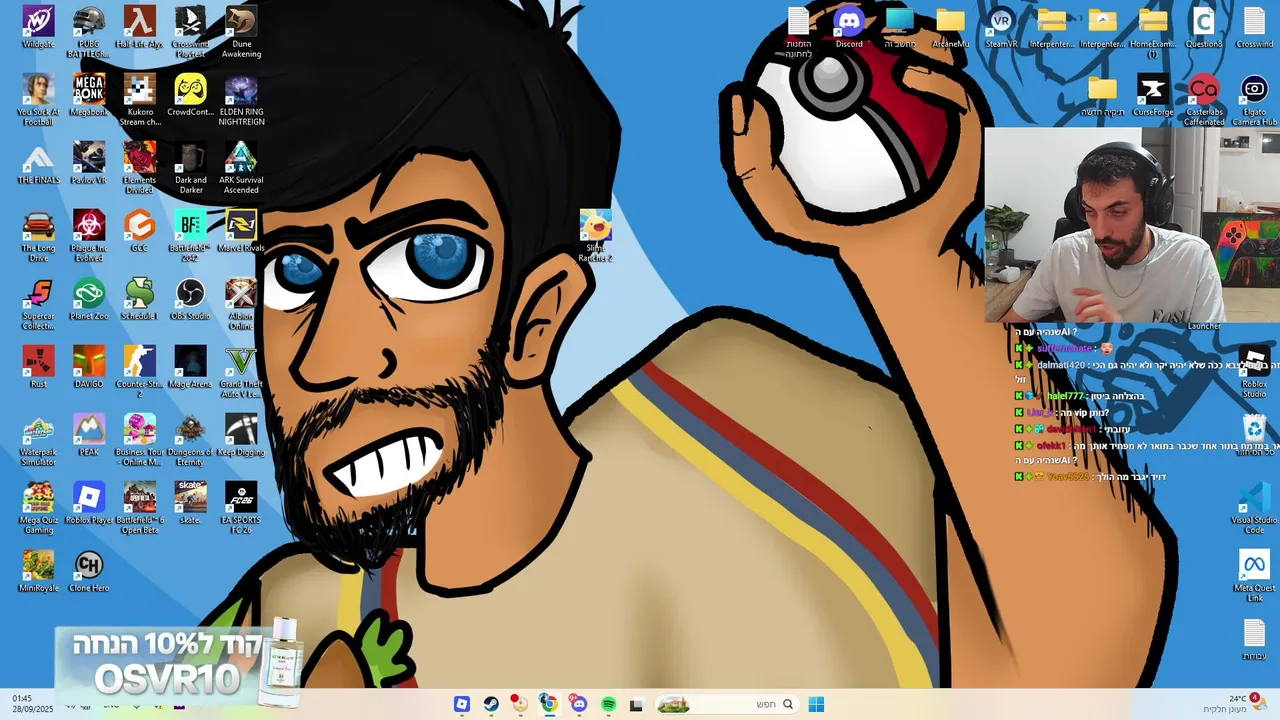Viewport: 1280px width, 720px height.
Task: Click the taskbar search box
Action: 727,704
